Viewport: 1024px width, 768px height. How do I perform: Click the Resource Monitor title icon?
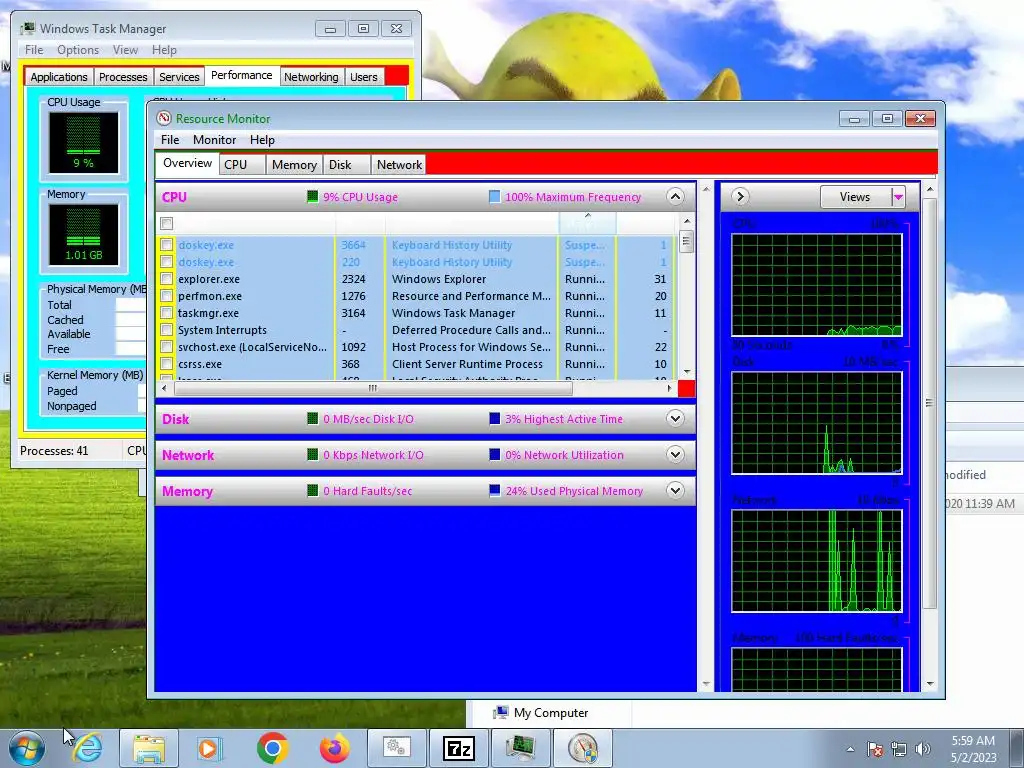pos(164,118)
